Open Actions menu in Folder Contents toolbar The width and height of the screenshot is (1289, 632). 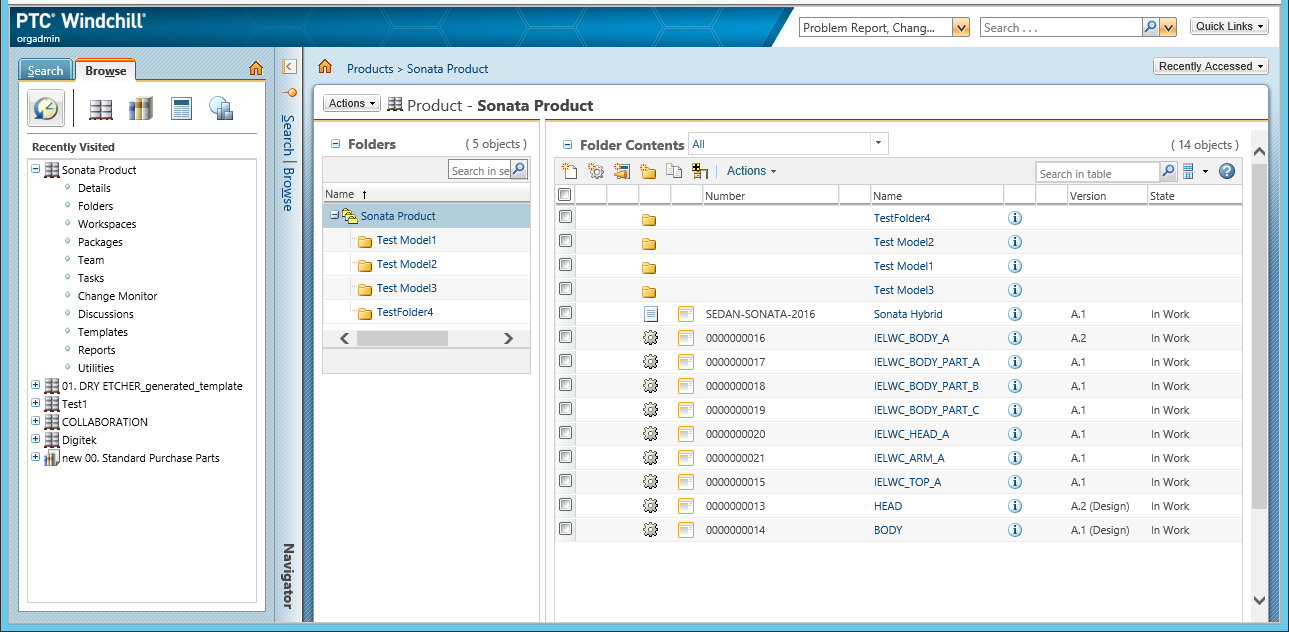point(751,171)
